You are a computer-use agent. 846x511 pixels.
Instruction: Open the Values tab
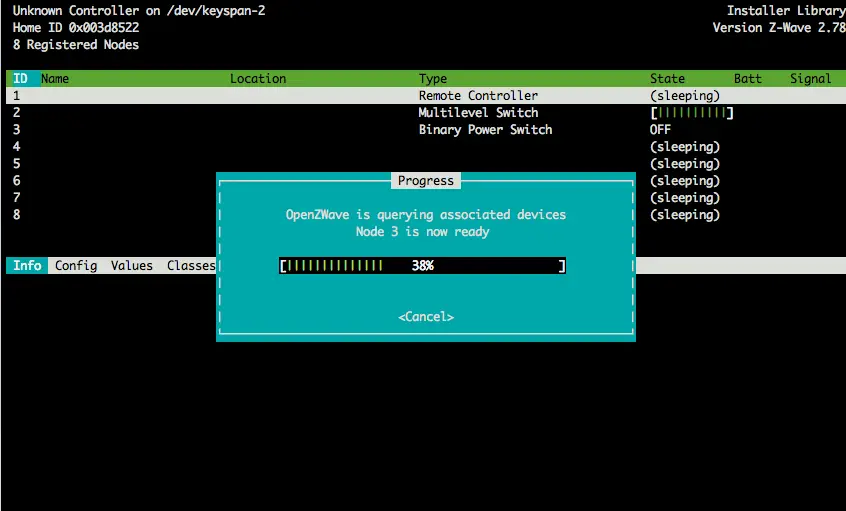[132, 265]
